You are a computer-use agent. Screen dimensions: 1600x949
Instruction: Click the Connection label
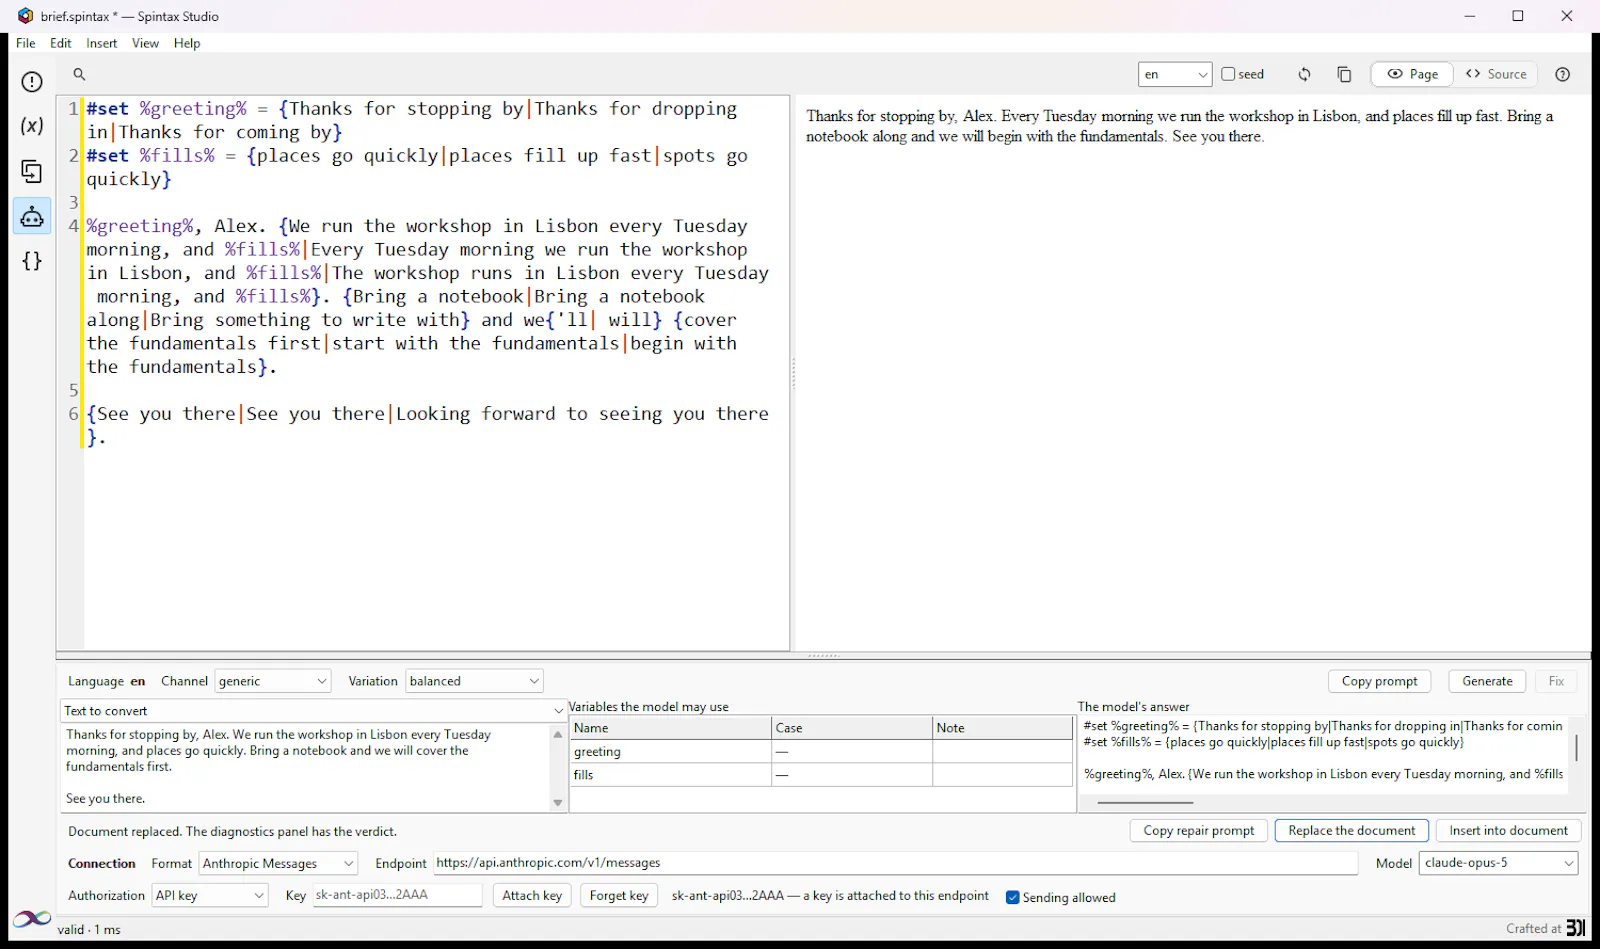pos(102,863)
